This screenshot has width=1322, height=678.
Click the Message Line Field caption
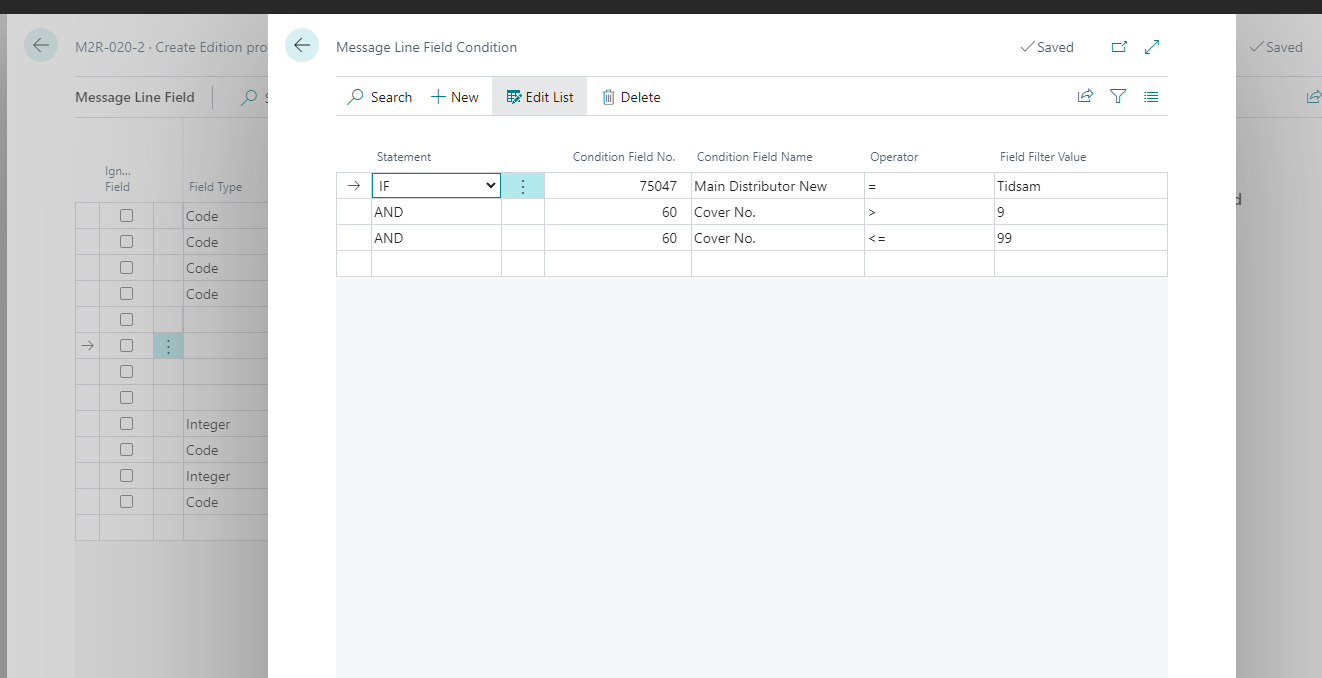pos(135,96)
